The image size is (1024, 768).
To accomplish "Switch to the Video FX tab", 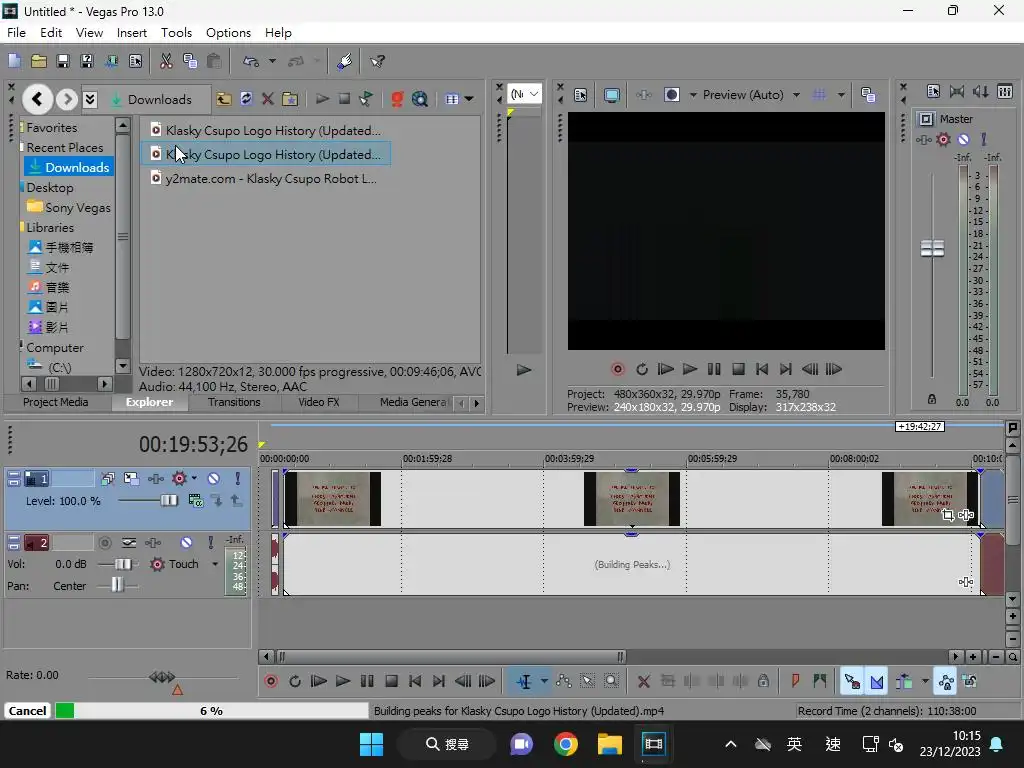I will point(319,402).
